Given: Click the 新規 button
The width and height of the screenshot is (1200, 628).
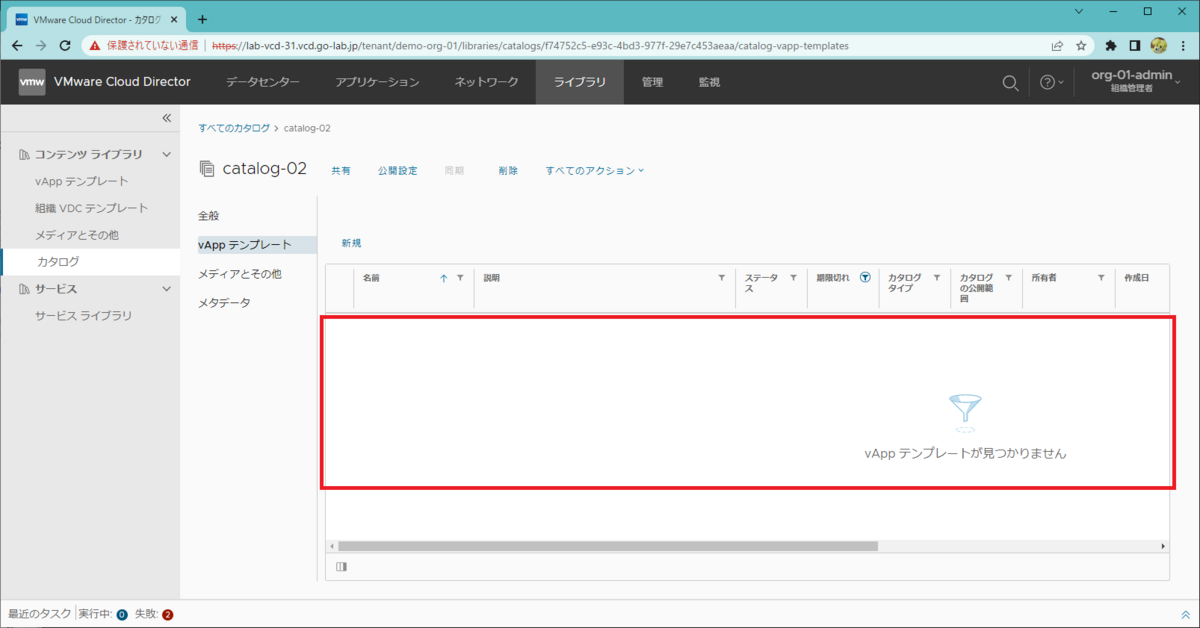Looking at the screenshot, I should [x=351, y=243].
